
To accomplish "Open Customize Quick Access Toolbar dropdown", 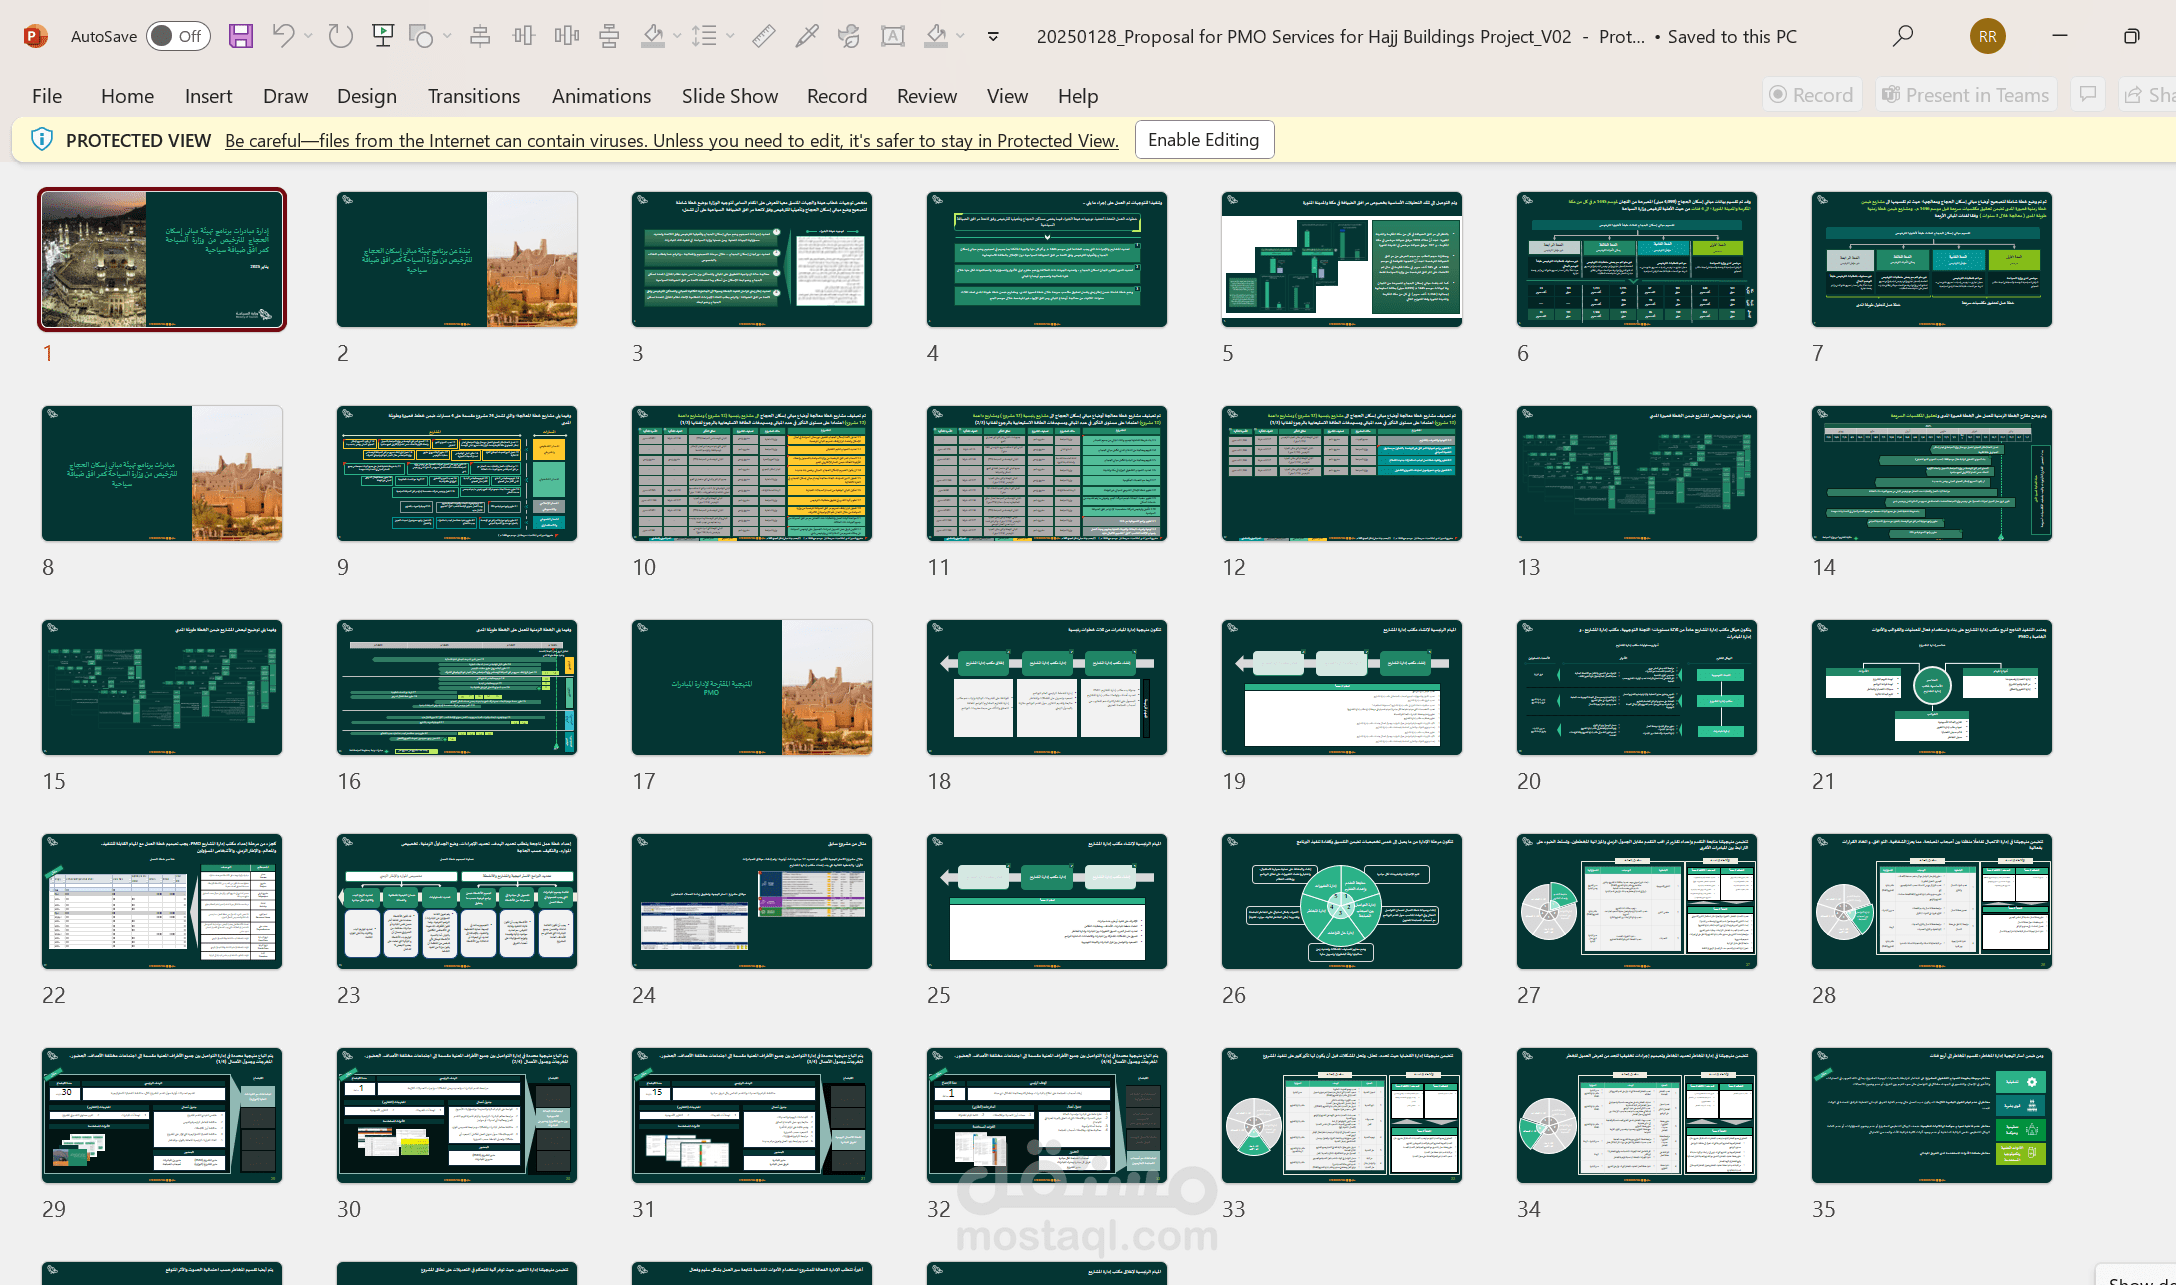I will click(x=993, y=36).
